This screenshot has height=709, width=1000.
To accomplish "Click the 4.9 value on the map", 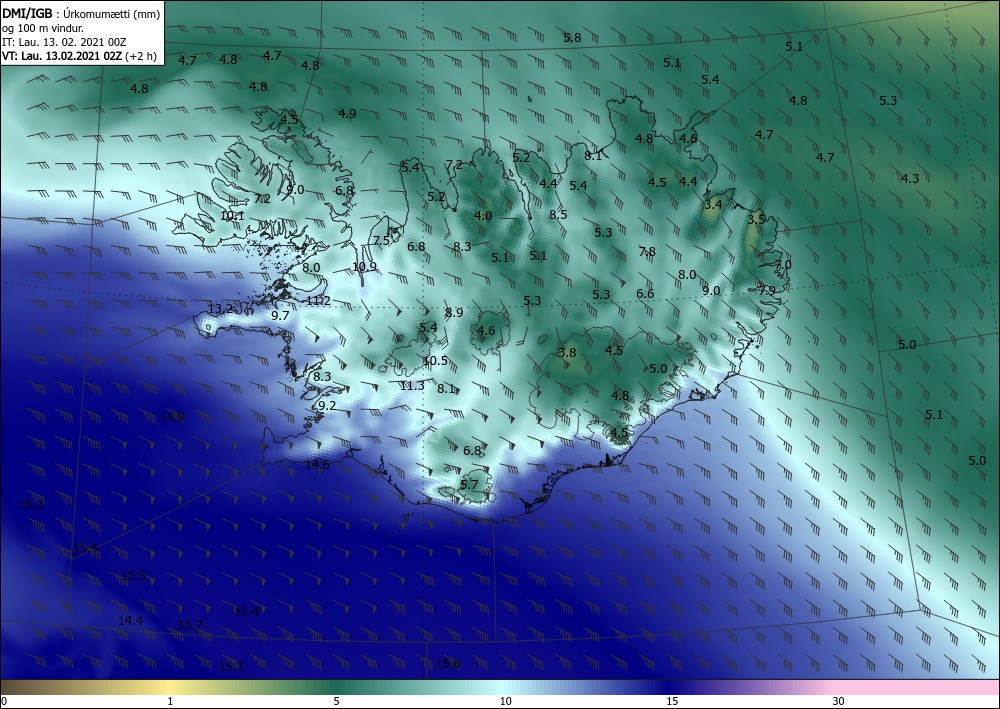I will pos(347,114).
